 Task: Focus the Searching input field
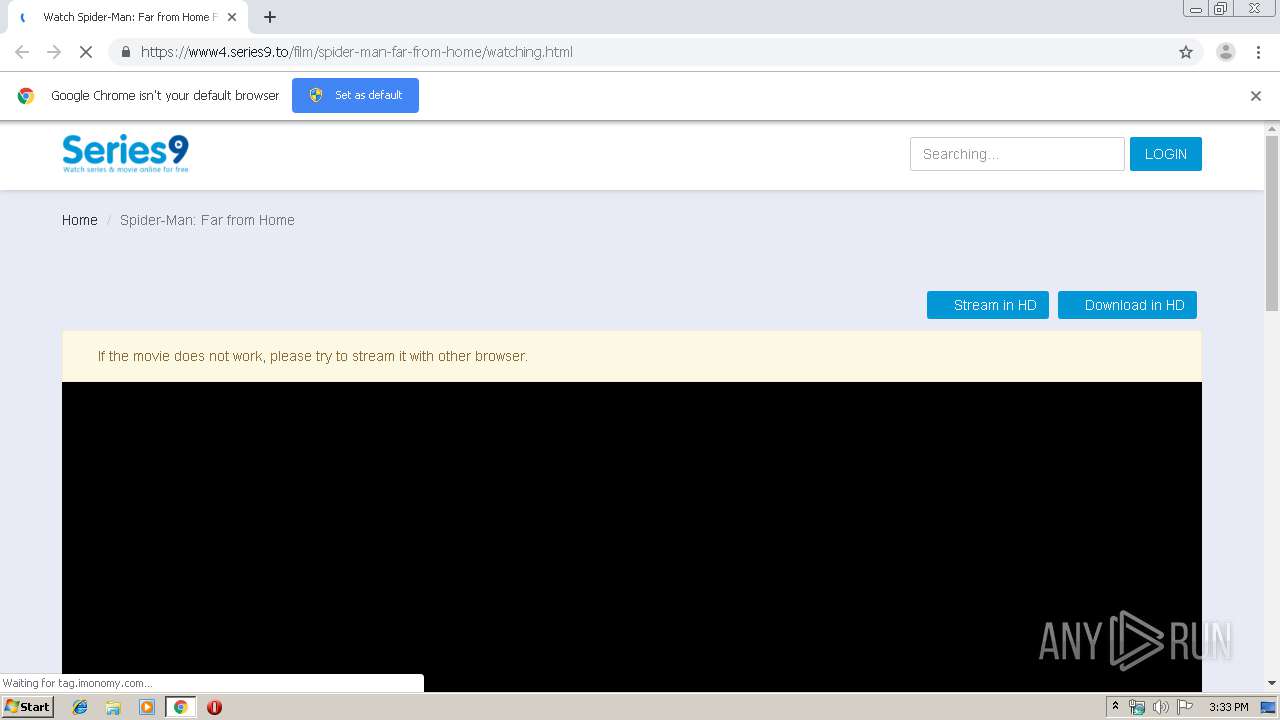(1017, 154)
